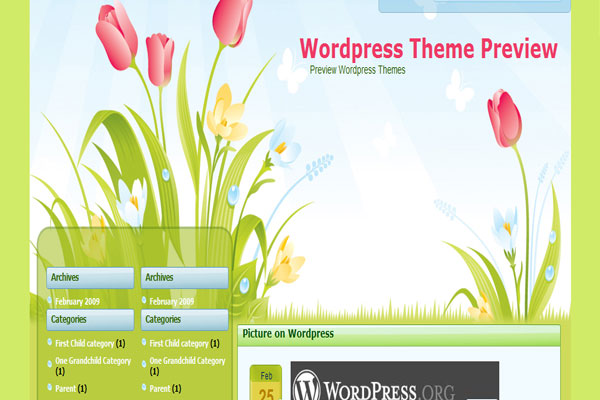Open February 2009 in left Archives column
The image size is (600, 400).
pyautogui.click(x=77, y=302)
